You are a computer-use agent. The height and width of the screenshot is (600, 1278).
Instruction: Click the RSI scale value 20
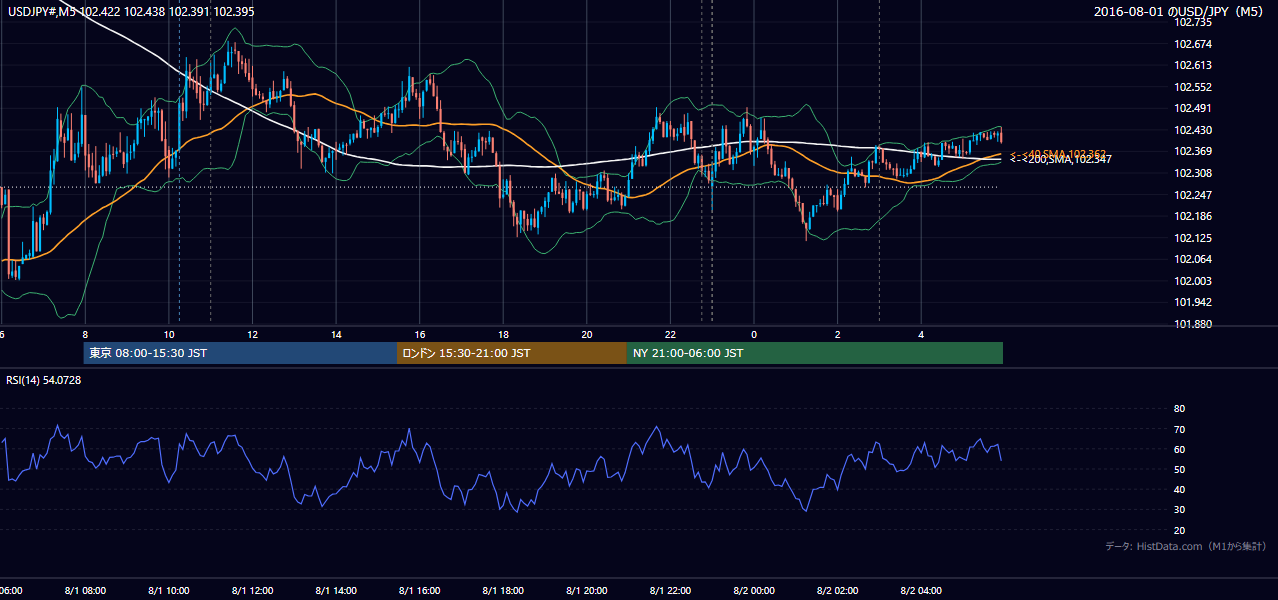1179,531
